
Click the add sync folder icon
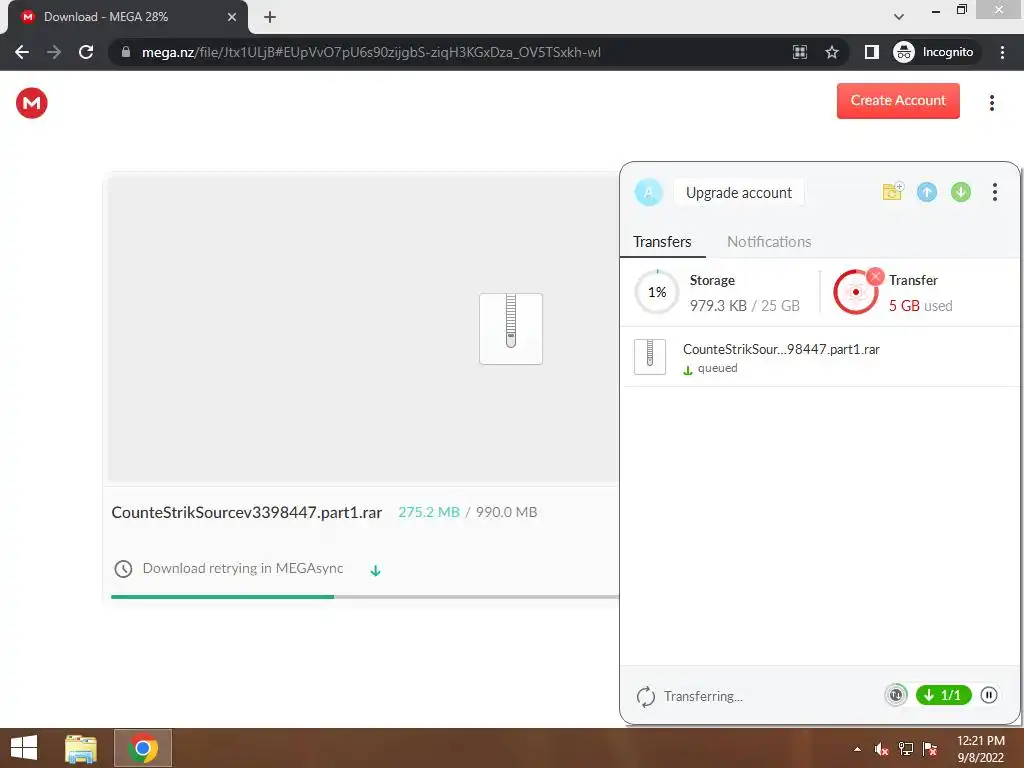(893, 191)
